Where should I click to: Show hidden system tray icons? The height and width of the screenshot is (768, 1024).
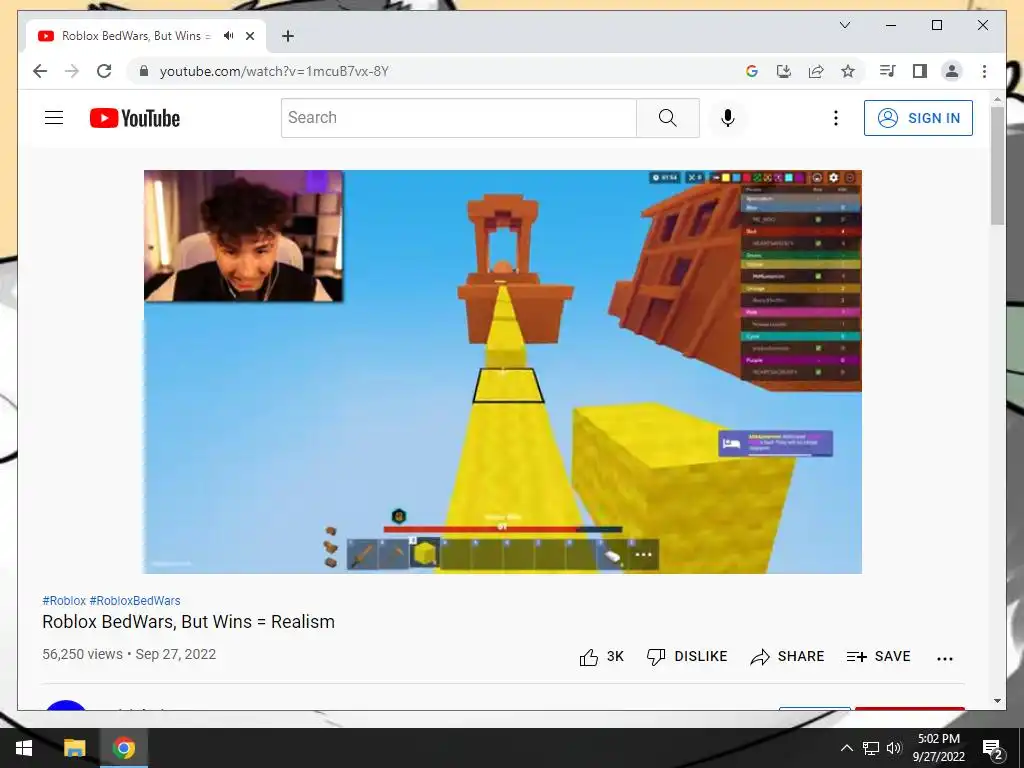tap(846, 748)
